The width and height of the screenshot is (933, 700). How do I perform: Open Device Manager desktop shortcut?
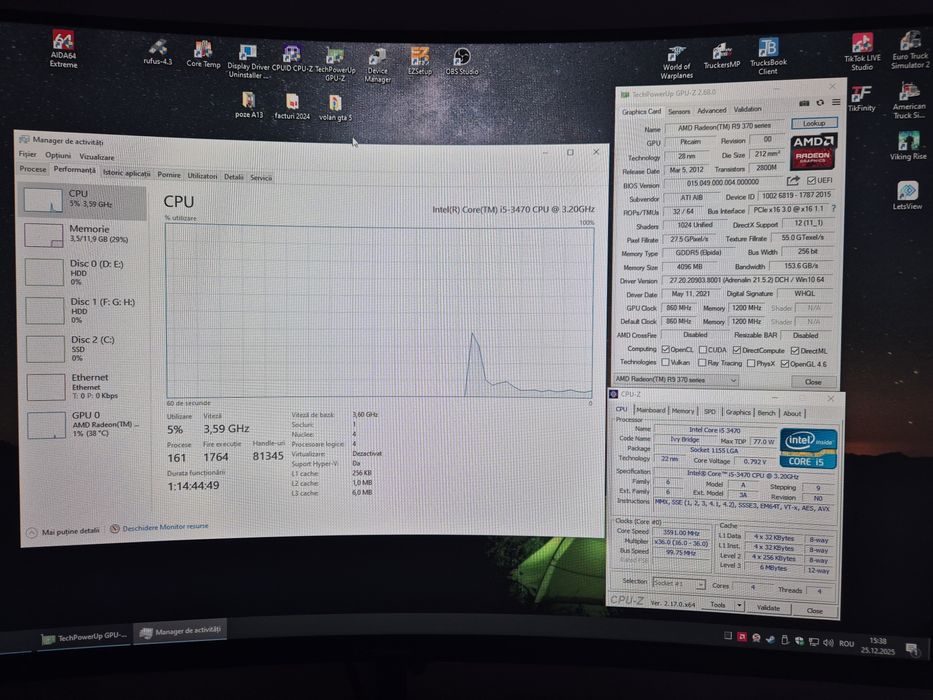(x=377, y=66)
